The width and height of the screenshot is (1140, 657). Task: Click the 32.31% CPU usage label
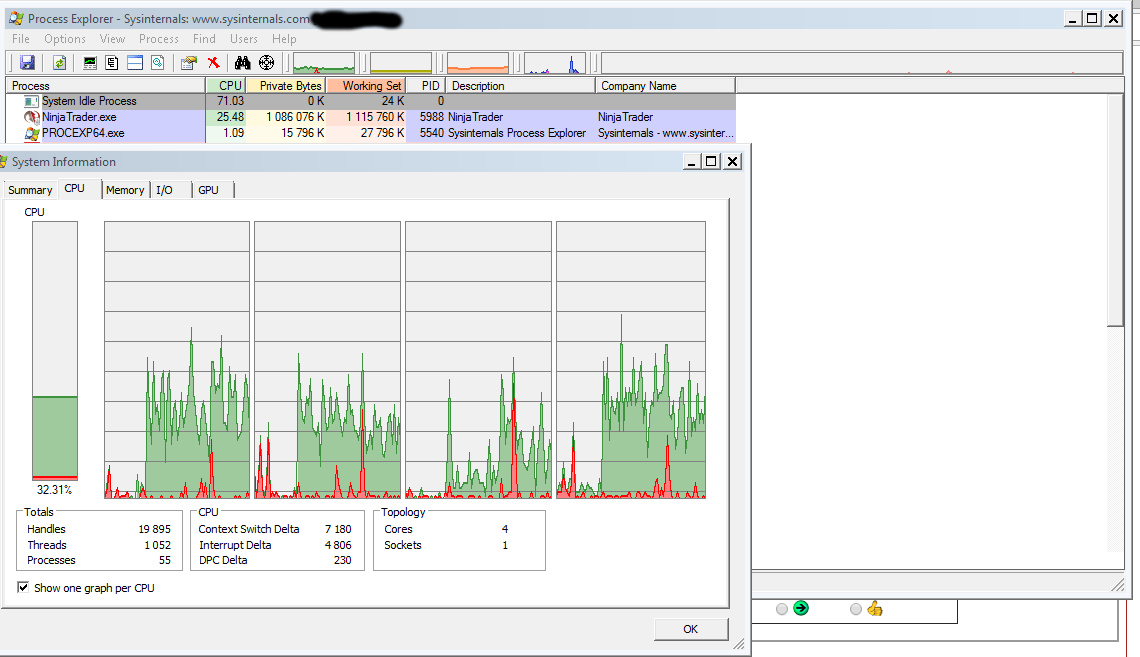pyautogui.click(x=55, y=490)
